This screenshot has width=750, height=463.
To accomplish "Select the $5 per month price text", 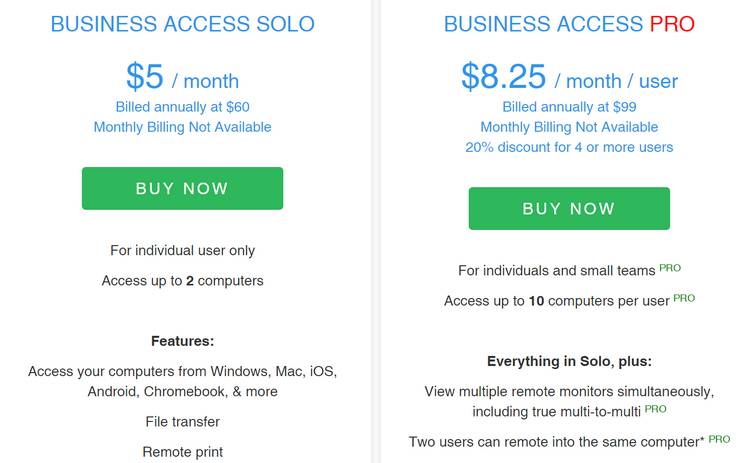I will tap(182, 77).
